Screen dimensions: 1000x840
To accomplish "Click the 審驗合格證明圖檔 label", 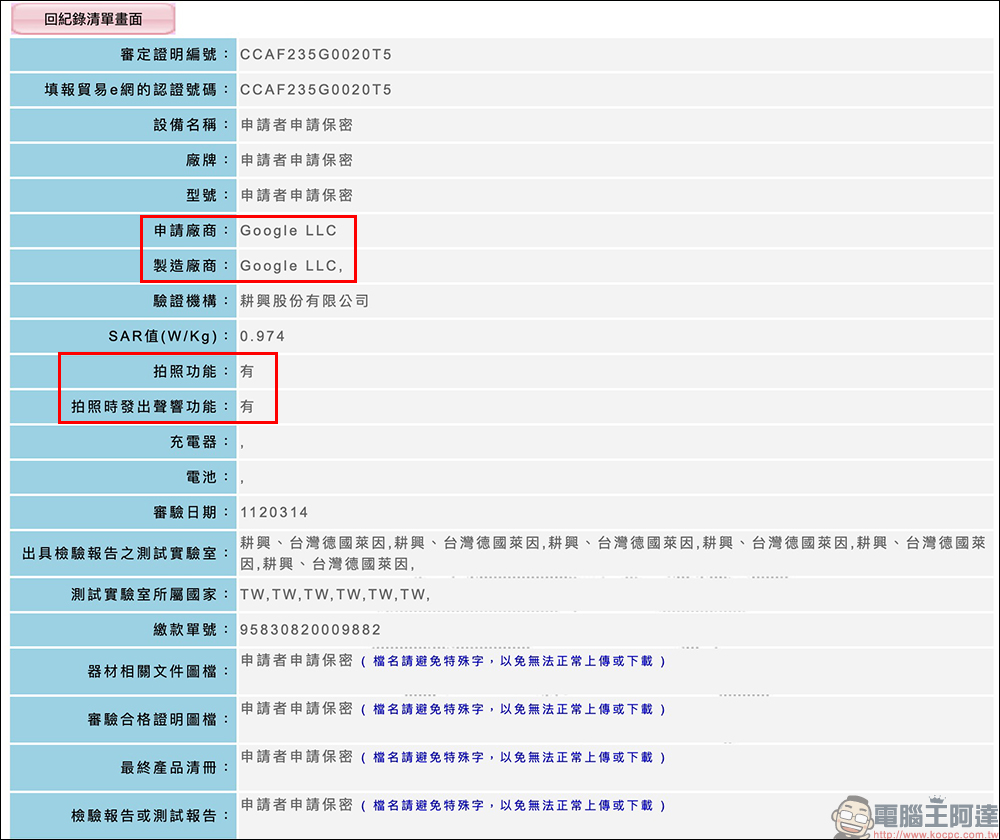I will coord(159,720).
